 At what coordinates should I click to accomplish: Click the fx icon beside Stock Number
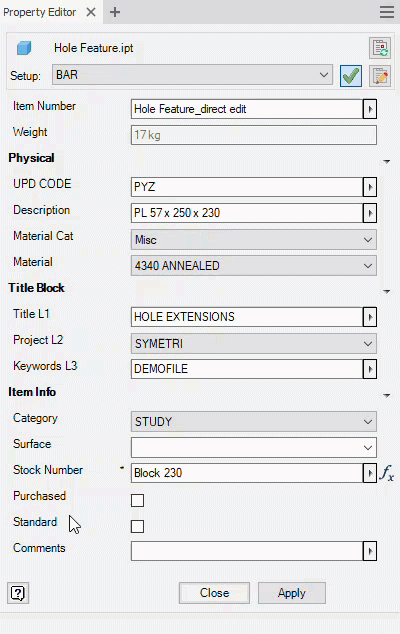(x=386, y=473)
